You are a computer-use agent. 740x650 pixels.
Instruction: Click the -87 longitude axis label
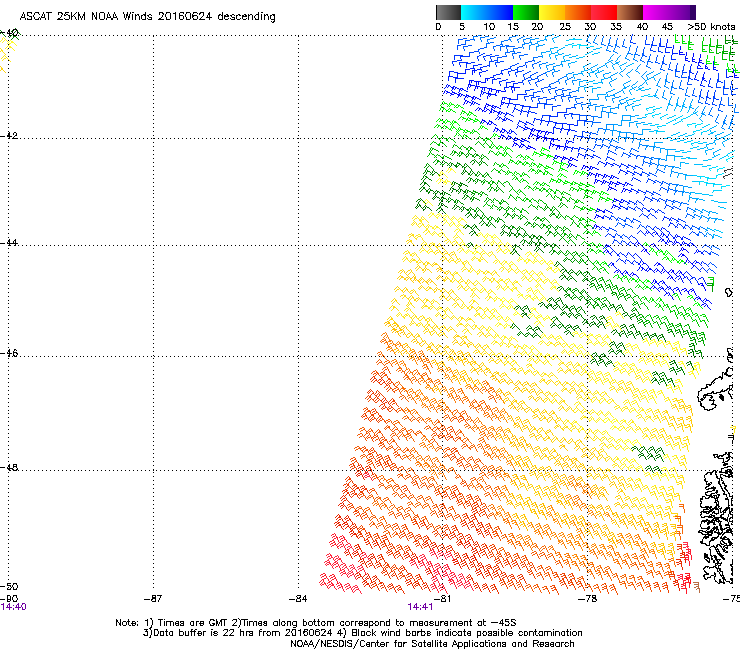[x=153, y=599]
